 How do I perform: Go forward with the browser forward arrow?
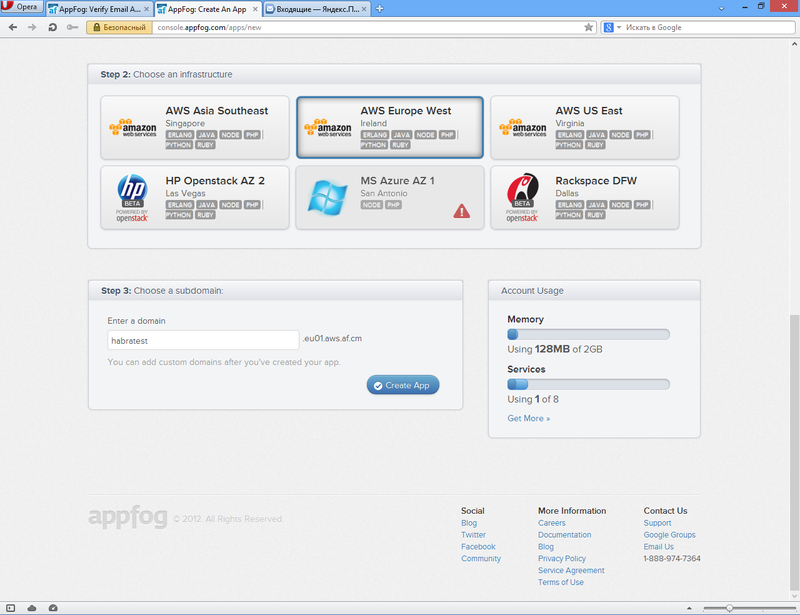[32, 27]
